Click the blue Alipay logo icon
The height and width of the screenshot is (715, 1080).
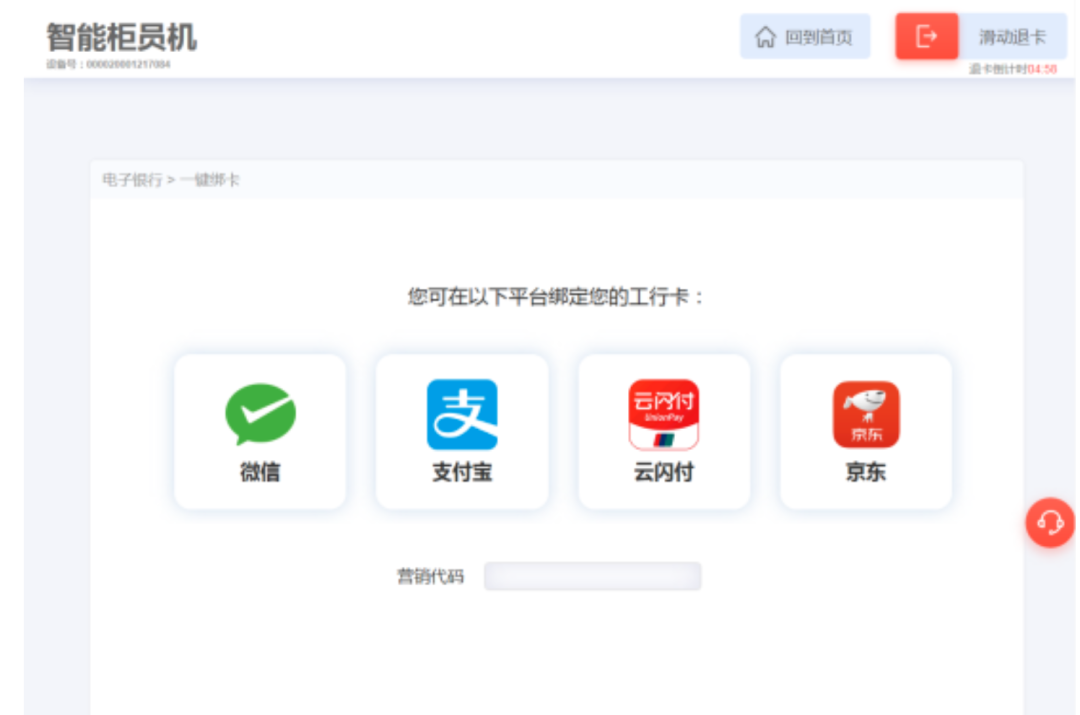pos(462,414)
